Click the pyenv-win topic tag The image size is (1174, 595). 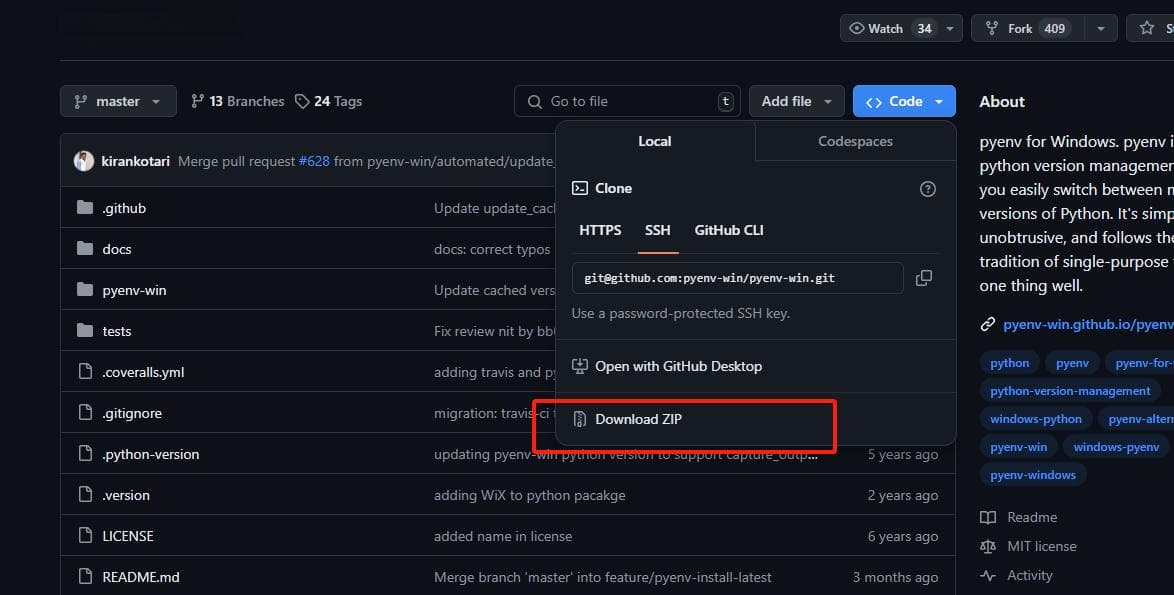click(1018, 447)
